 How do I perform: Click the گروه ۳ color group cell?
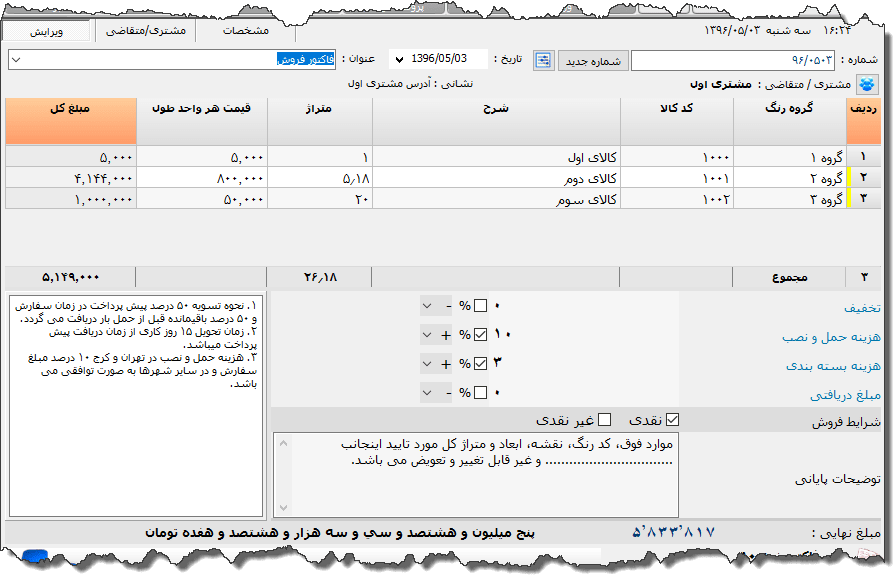(x=790, y=199)
